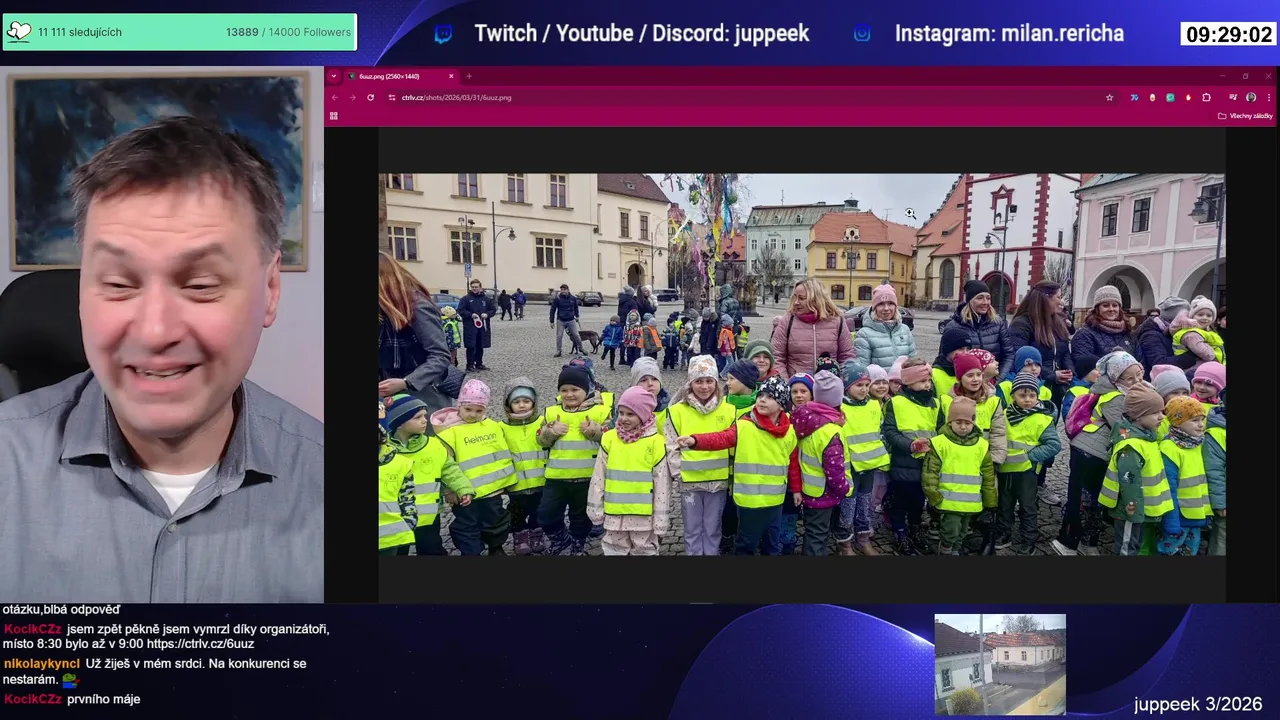Open the Extensions puzzle menu
1280x720 pixels.
1206,97
